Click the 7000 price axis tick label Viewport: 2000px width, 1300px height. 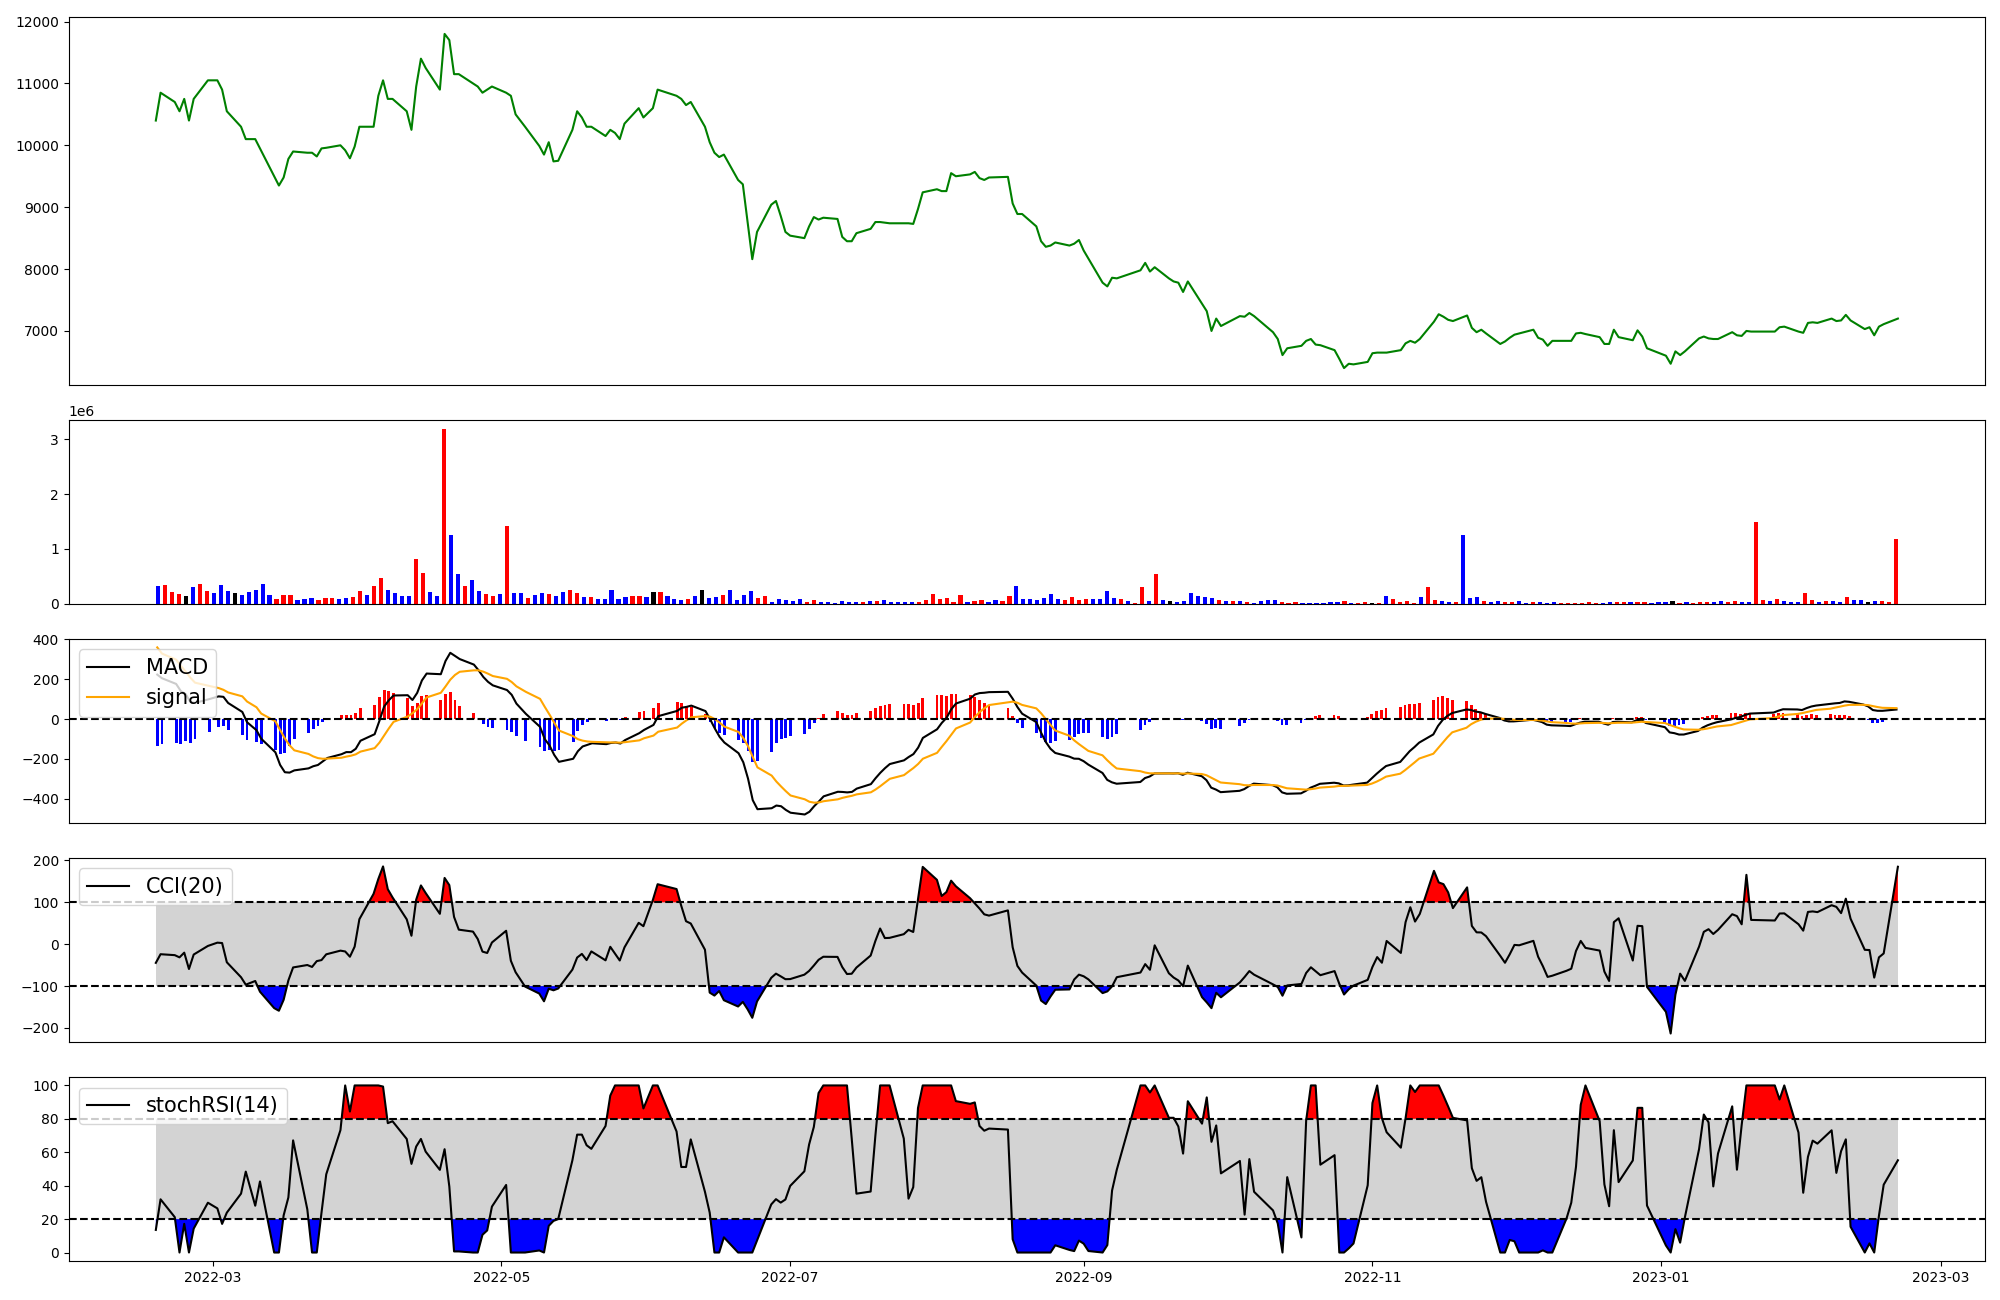40,332
